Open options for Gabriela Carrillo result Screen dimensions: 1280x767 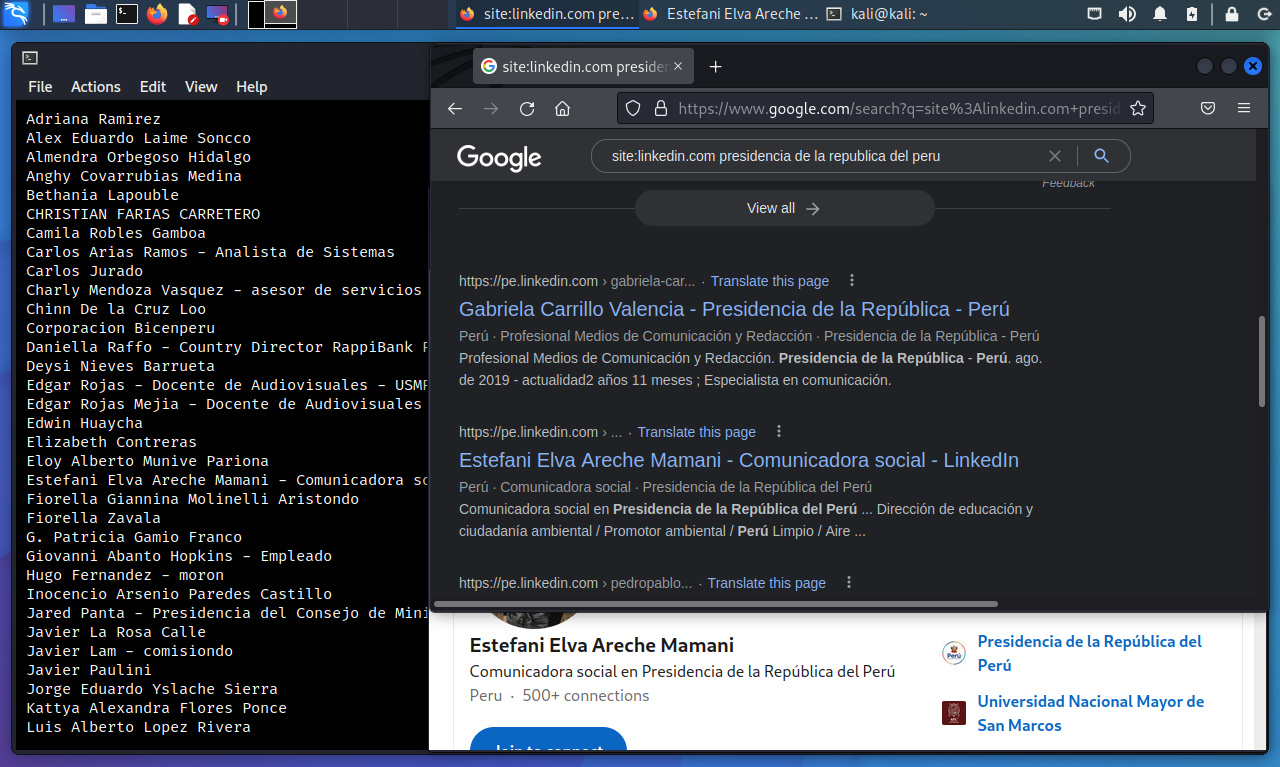tap(852, 281)
